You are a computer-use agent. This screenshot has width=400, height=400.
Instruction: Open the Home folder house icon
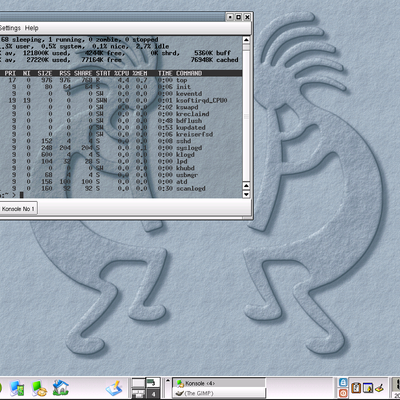pyautogui.click(x=61, y=387)
